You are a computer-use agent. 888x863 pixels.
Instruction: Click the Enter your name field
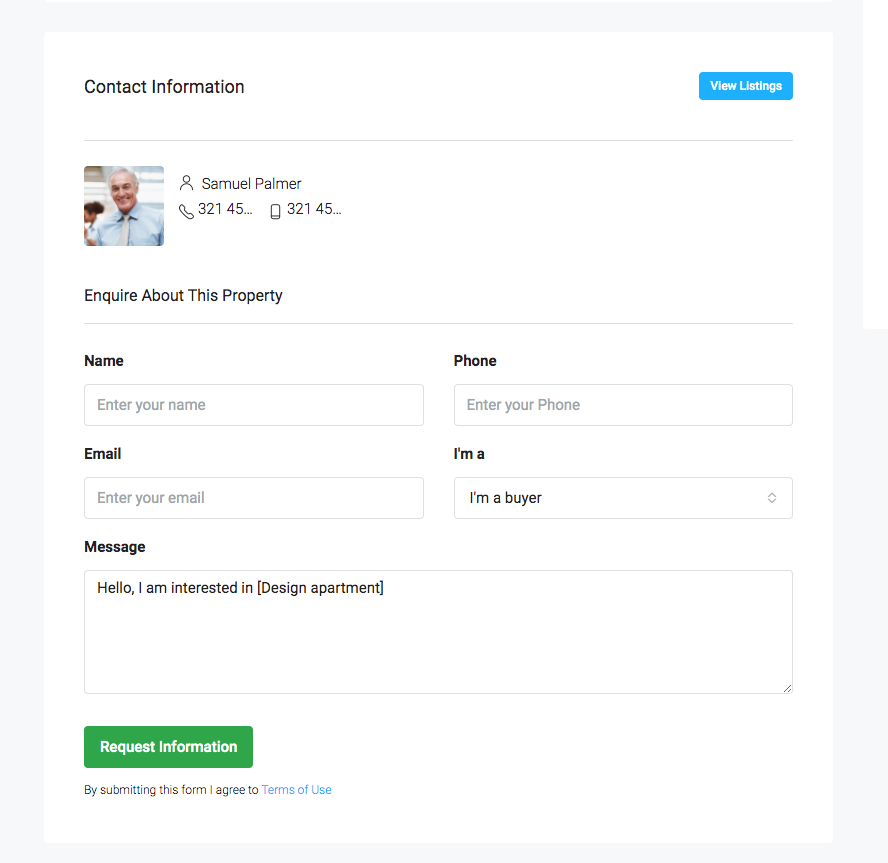(254, 405)
